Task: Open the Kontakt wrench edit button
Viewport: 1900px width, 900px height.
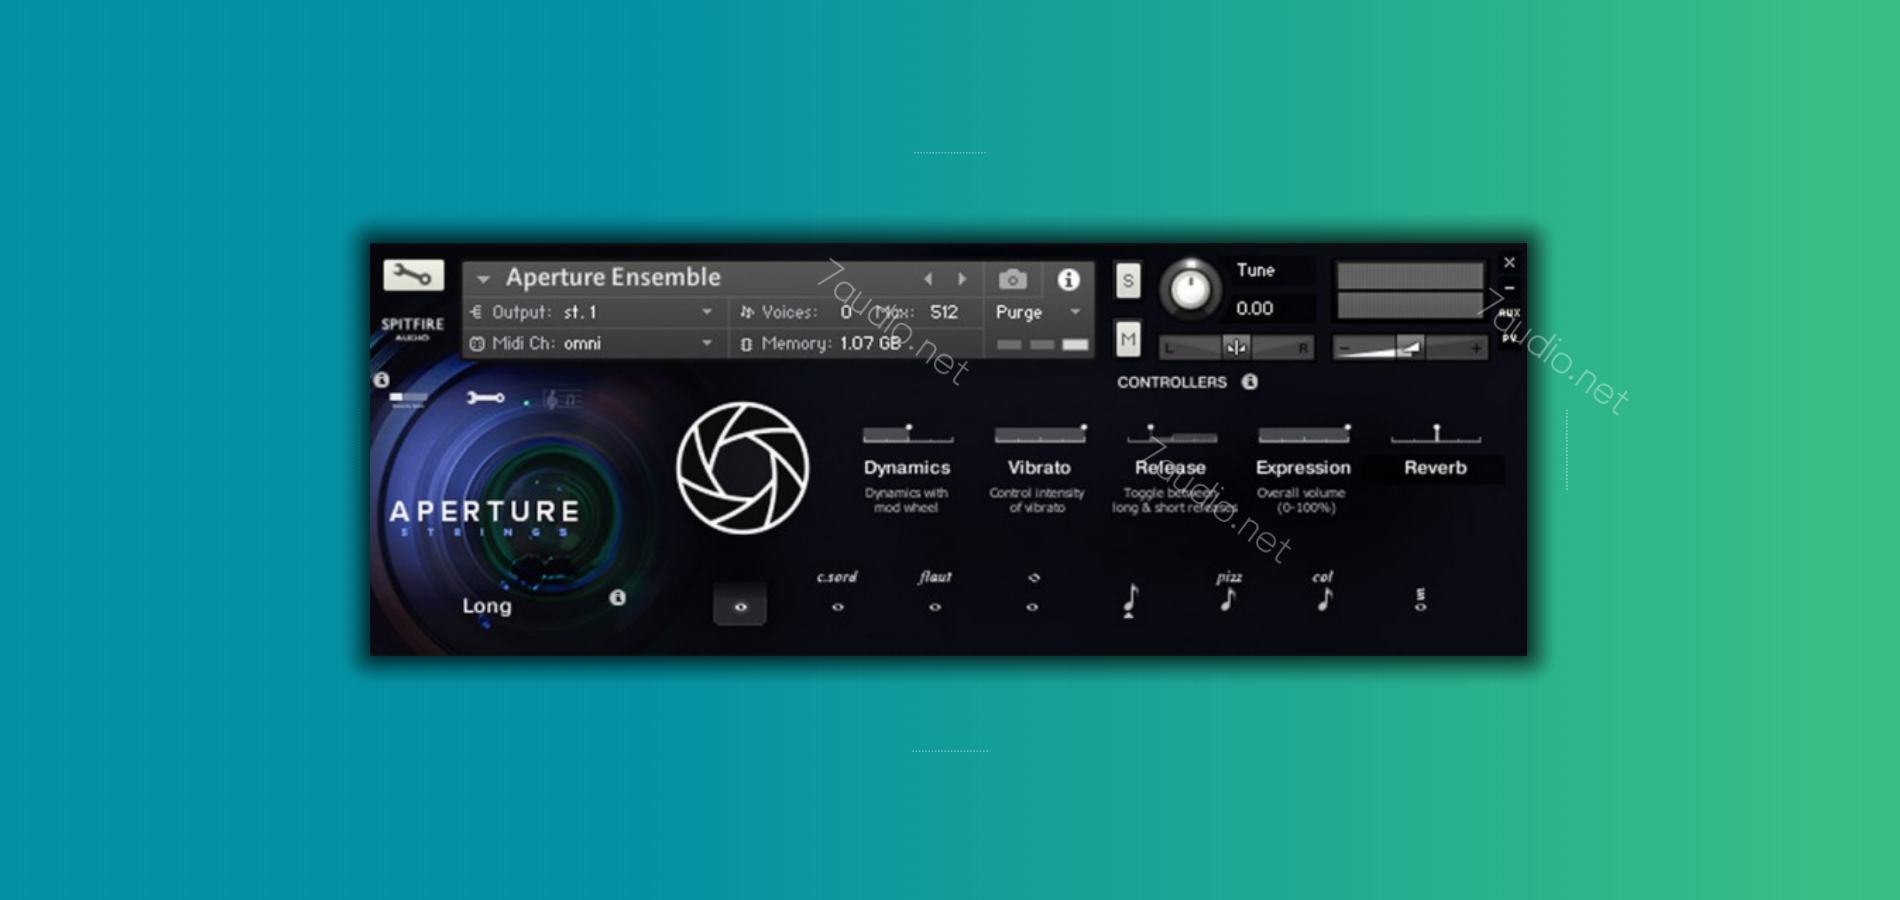Action: pos(413,275)
